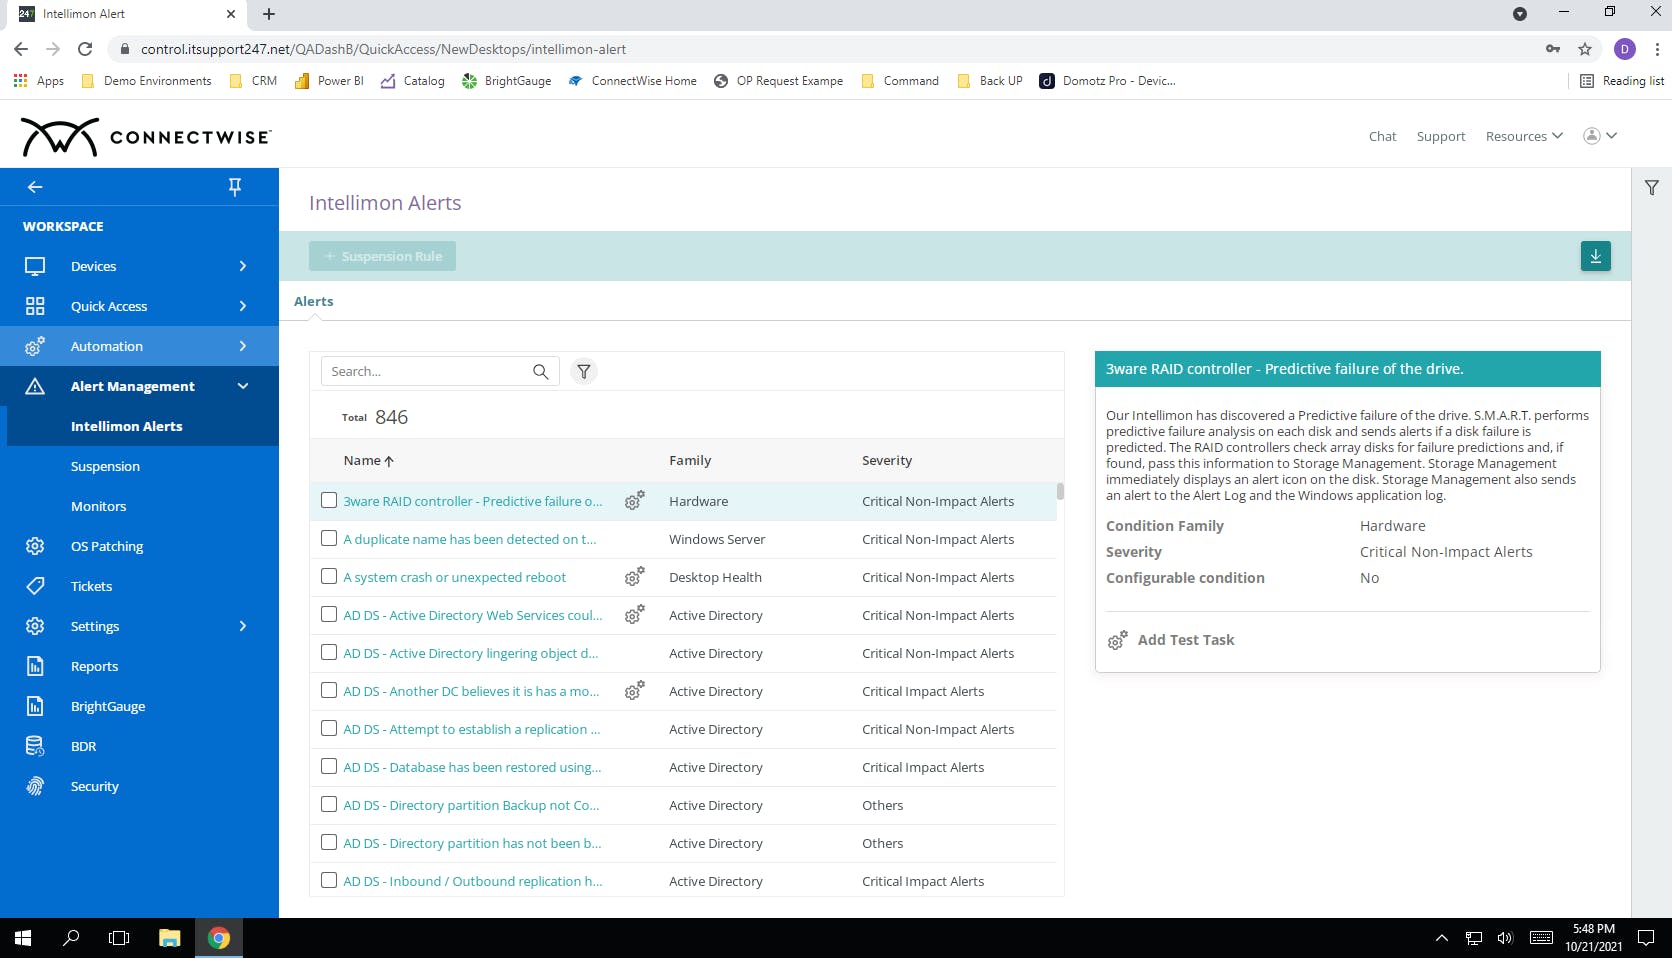
Task: Click the Alert Management warning icon
Action: tap(35, 386)
